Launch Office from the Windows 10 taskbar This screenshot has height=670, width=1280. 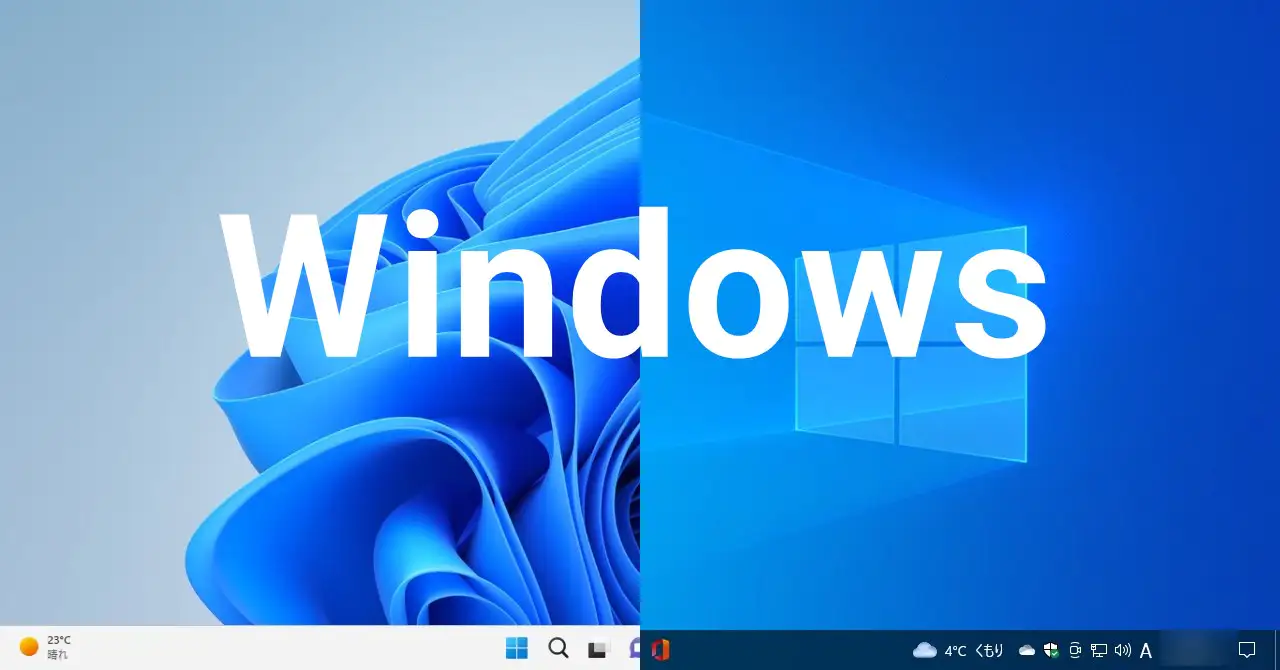[660, 649]
